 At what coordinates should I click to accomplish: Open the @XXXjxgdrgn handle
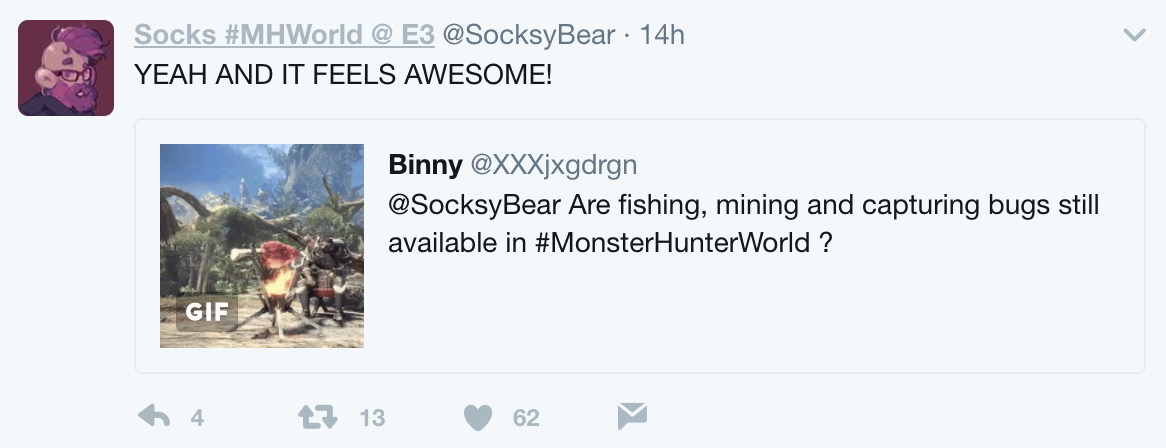pos(553,164)
